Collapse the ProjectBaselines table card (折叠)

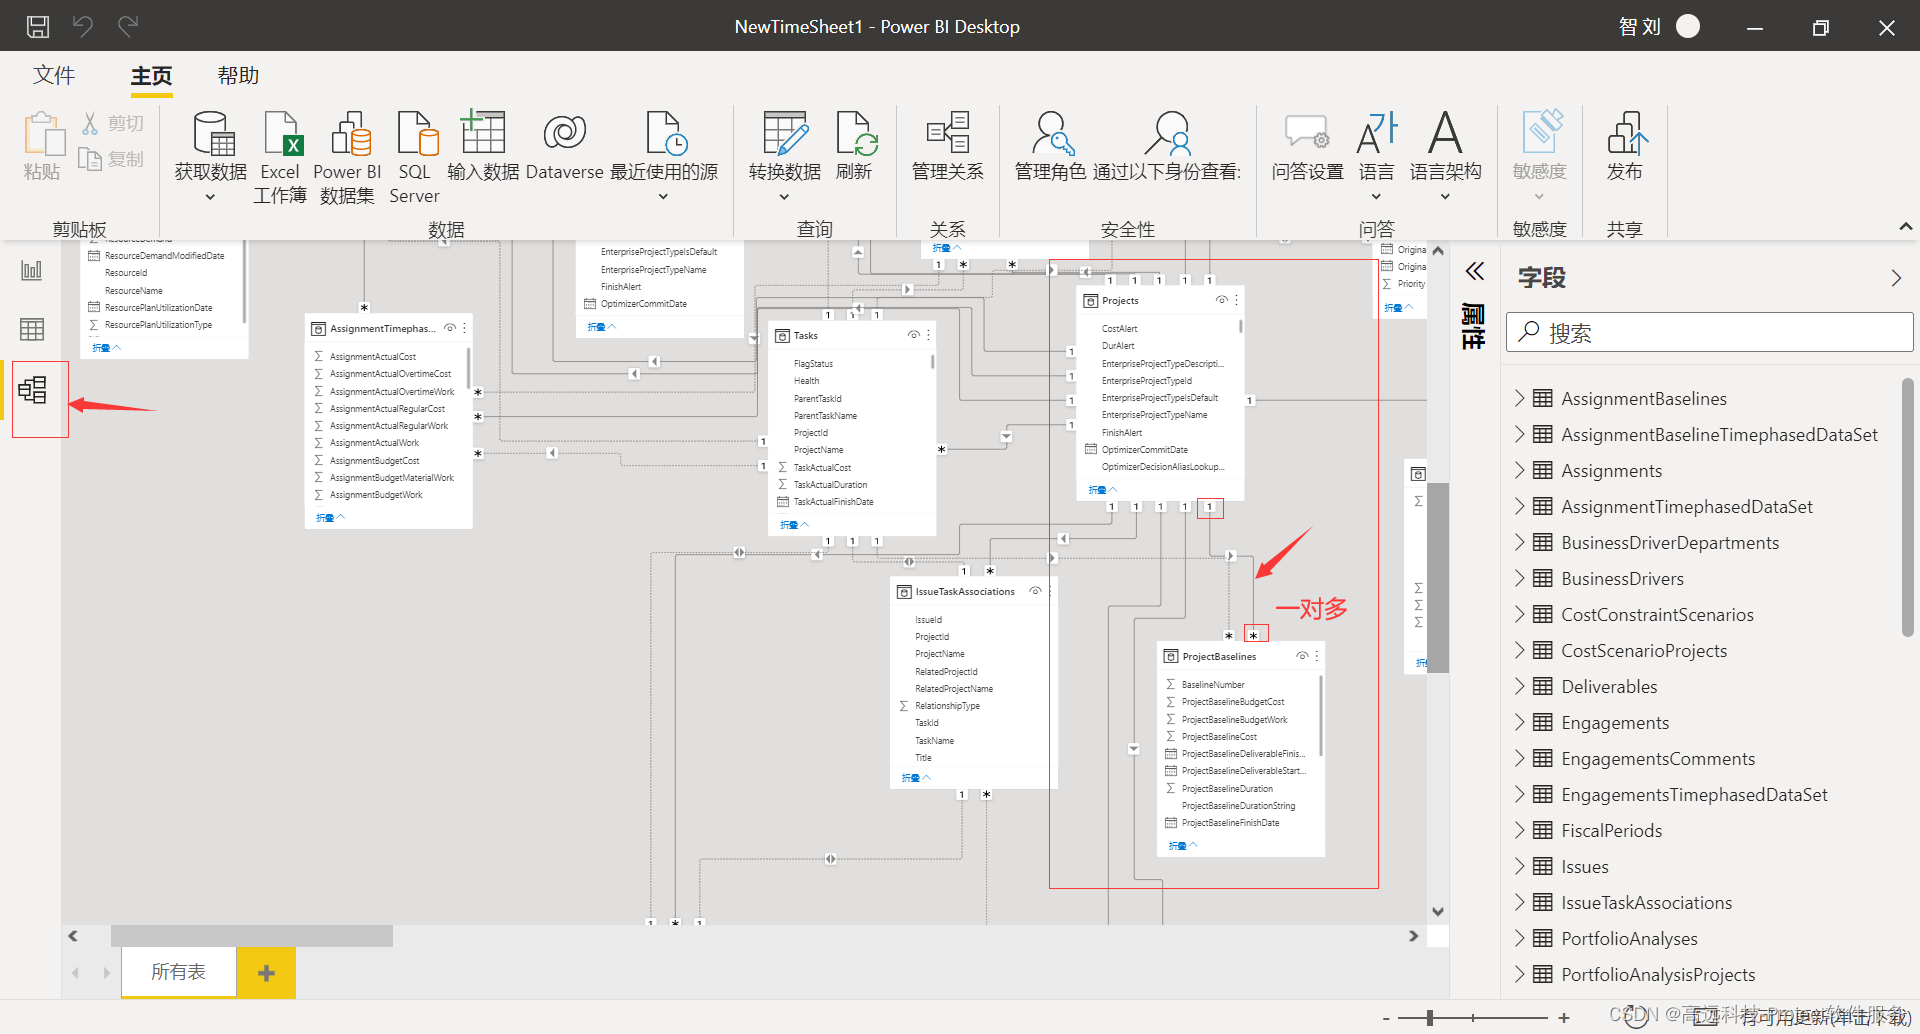(x=1183, y=846)
